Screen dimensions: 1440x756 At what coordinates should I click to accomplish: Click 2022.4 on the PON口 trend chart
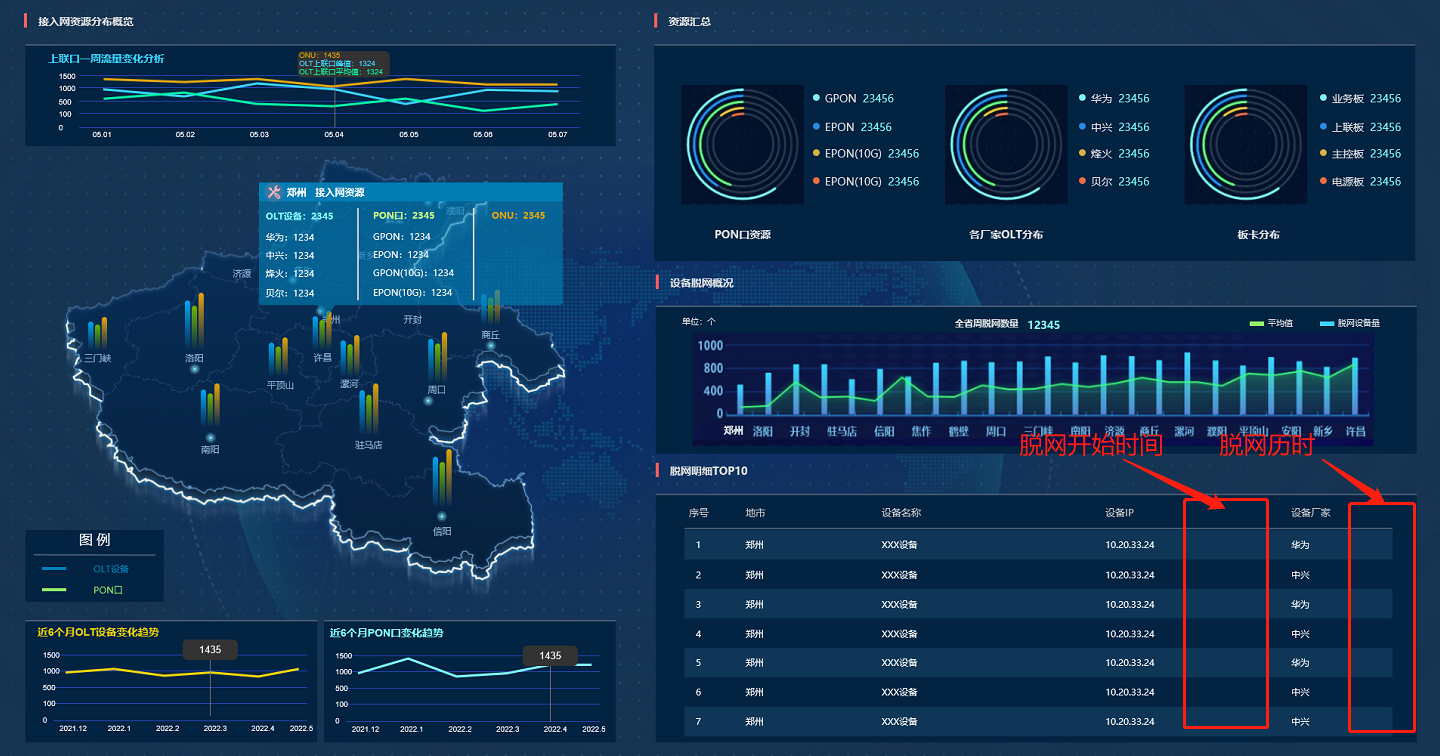coord(554,729)
